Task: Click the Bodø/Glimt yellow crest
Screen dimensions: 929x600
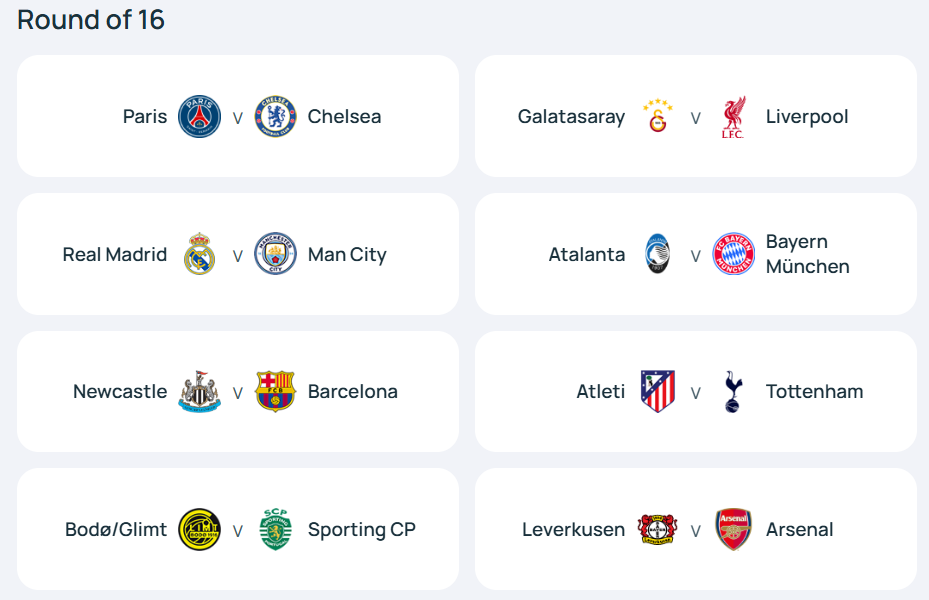Action: click(x=199, y=529)
